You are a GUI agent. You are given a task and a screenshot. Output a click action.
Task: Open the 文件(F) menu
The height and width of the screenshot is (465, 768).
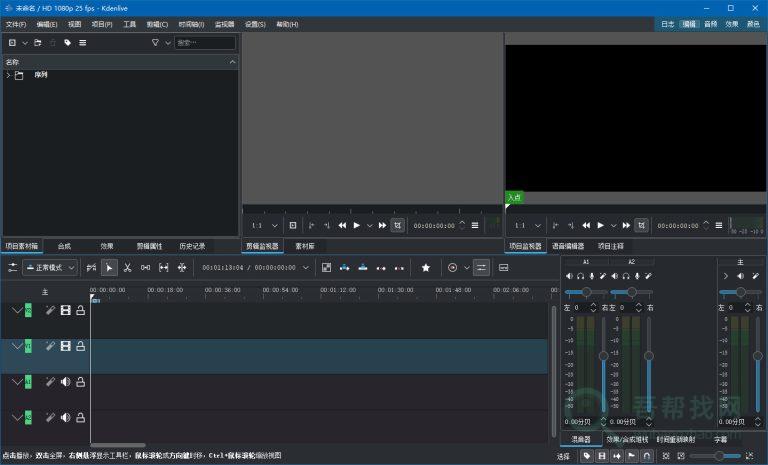tap(16, 24)
